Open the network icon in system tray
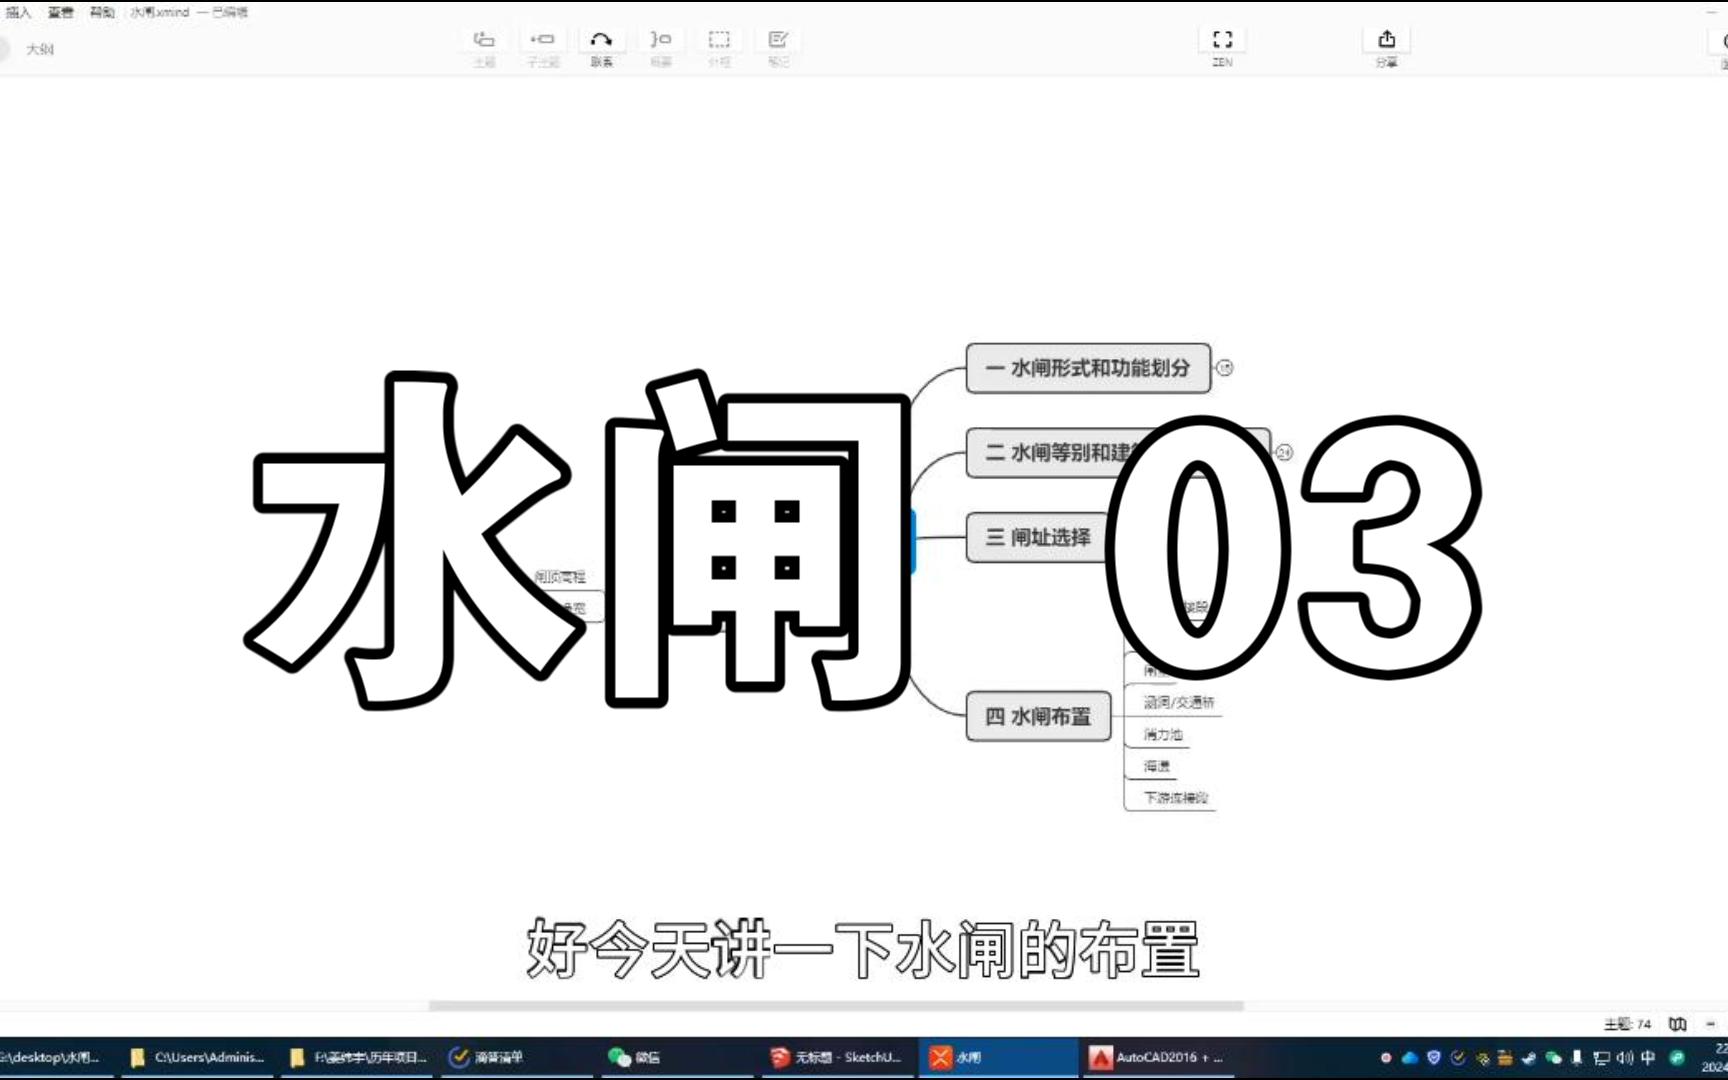This screenshot has height=1080, width=1728. click(1601, 1057)
